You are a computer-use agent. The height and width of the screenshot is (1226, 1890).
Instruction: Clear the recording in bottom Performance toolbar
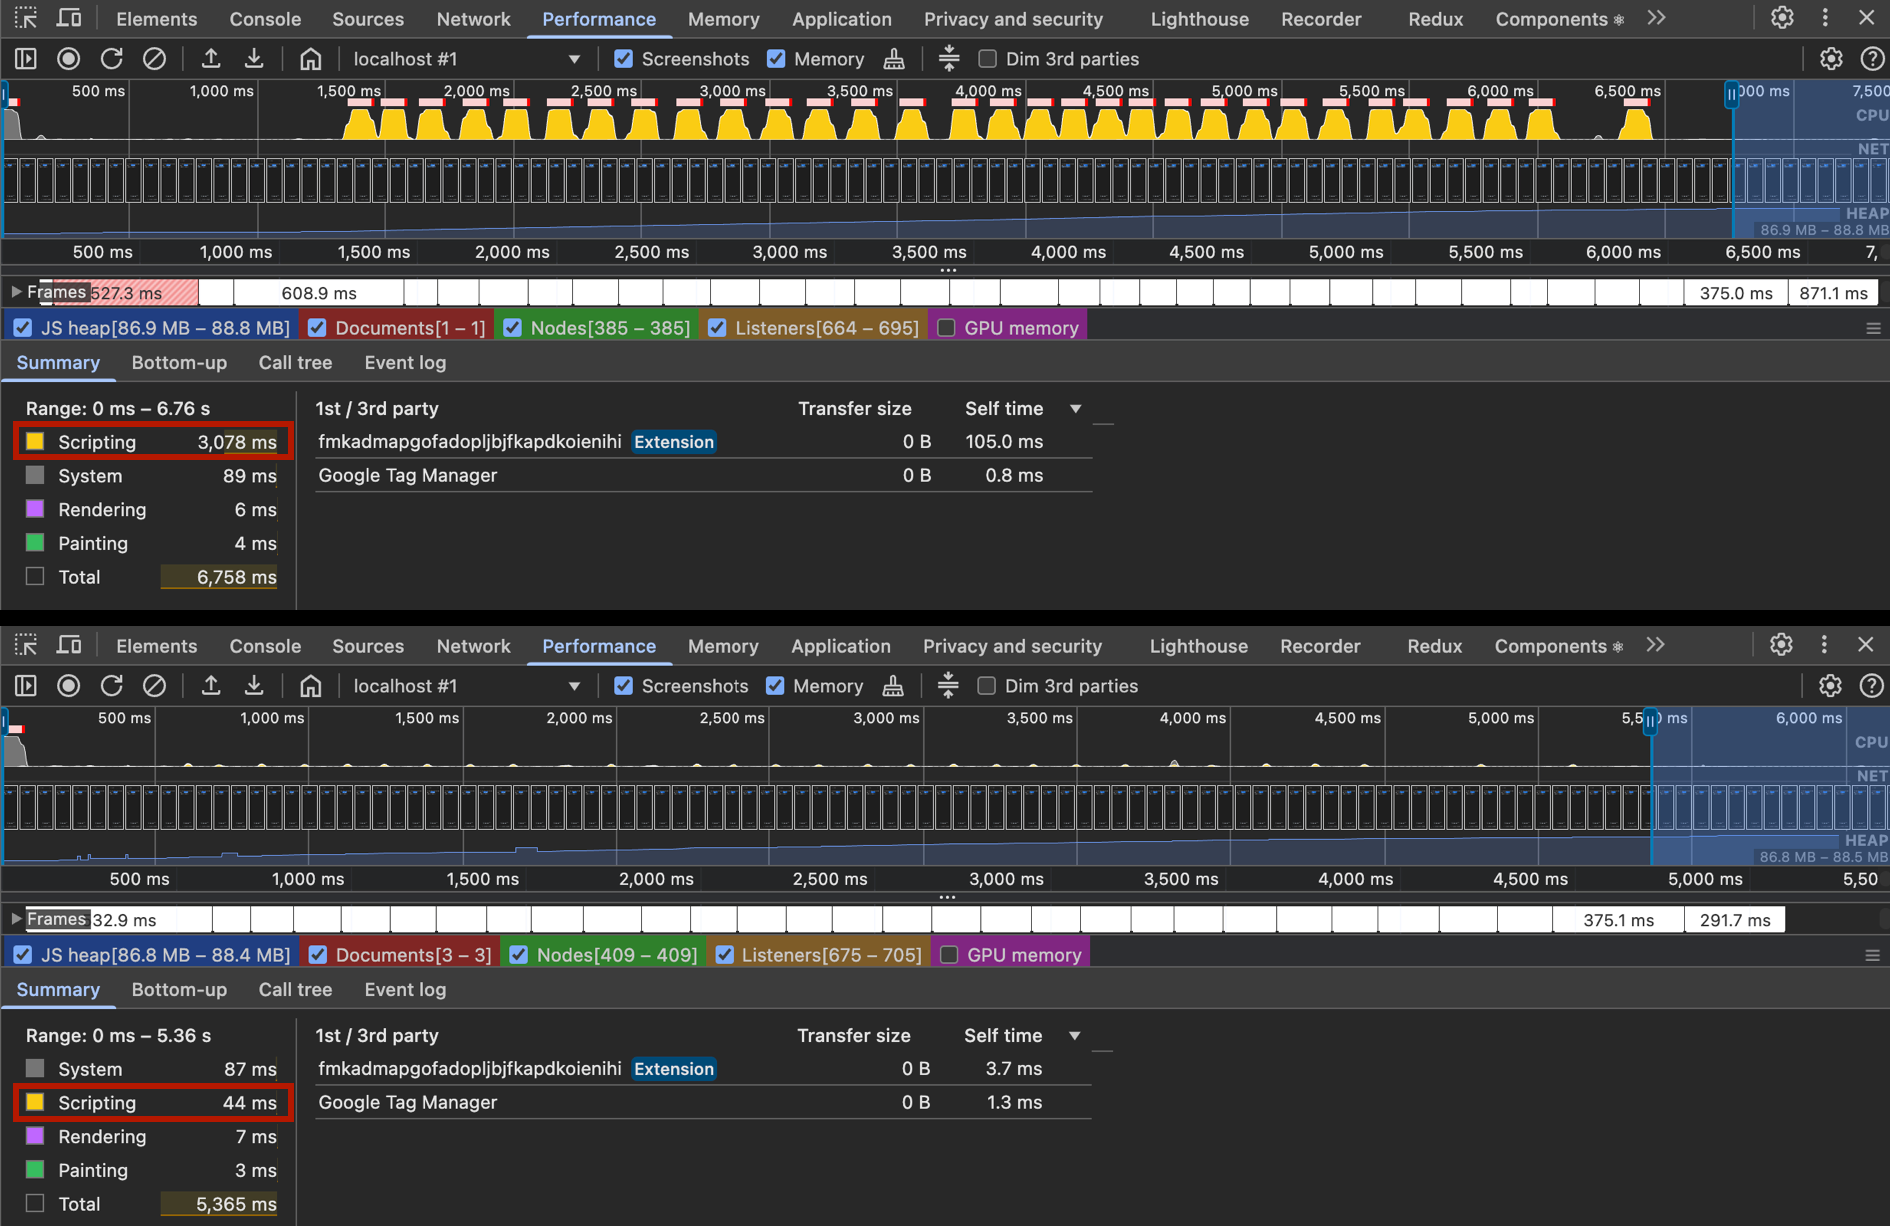[154, 686]
